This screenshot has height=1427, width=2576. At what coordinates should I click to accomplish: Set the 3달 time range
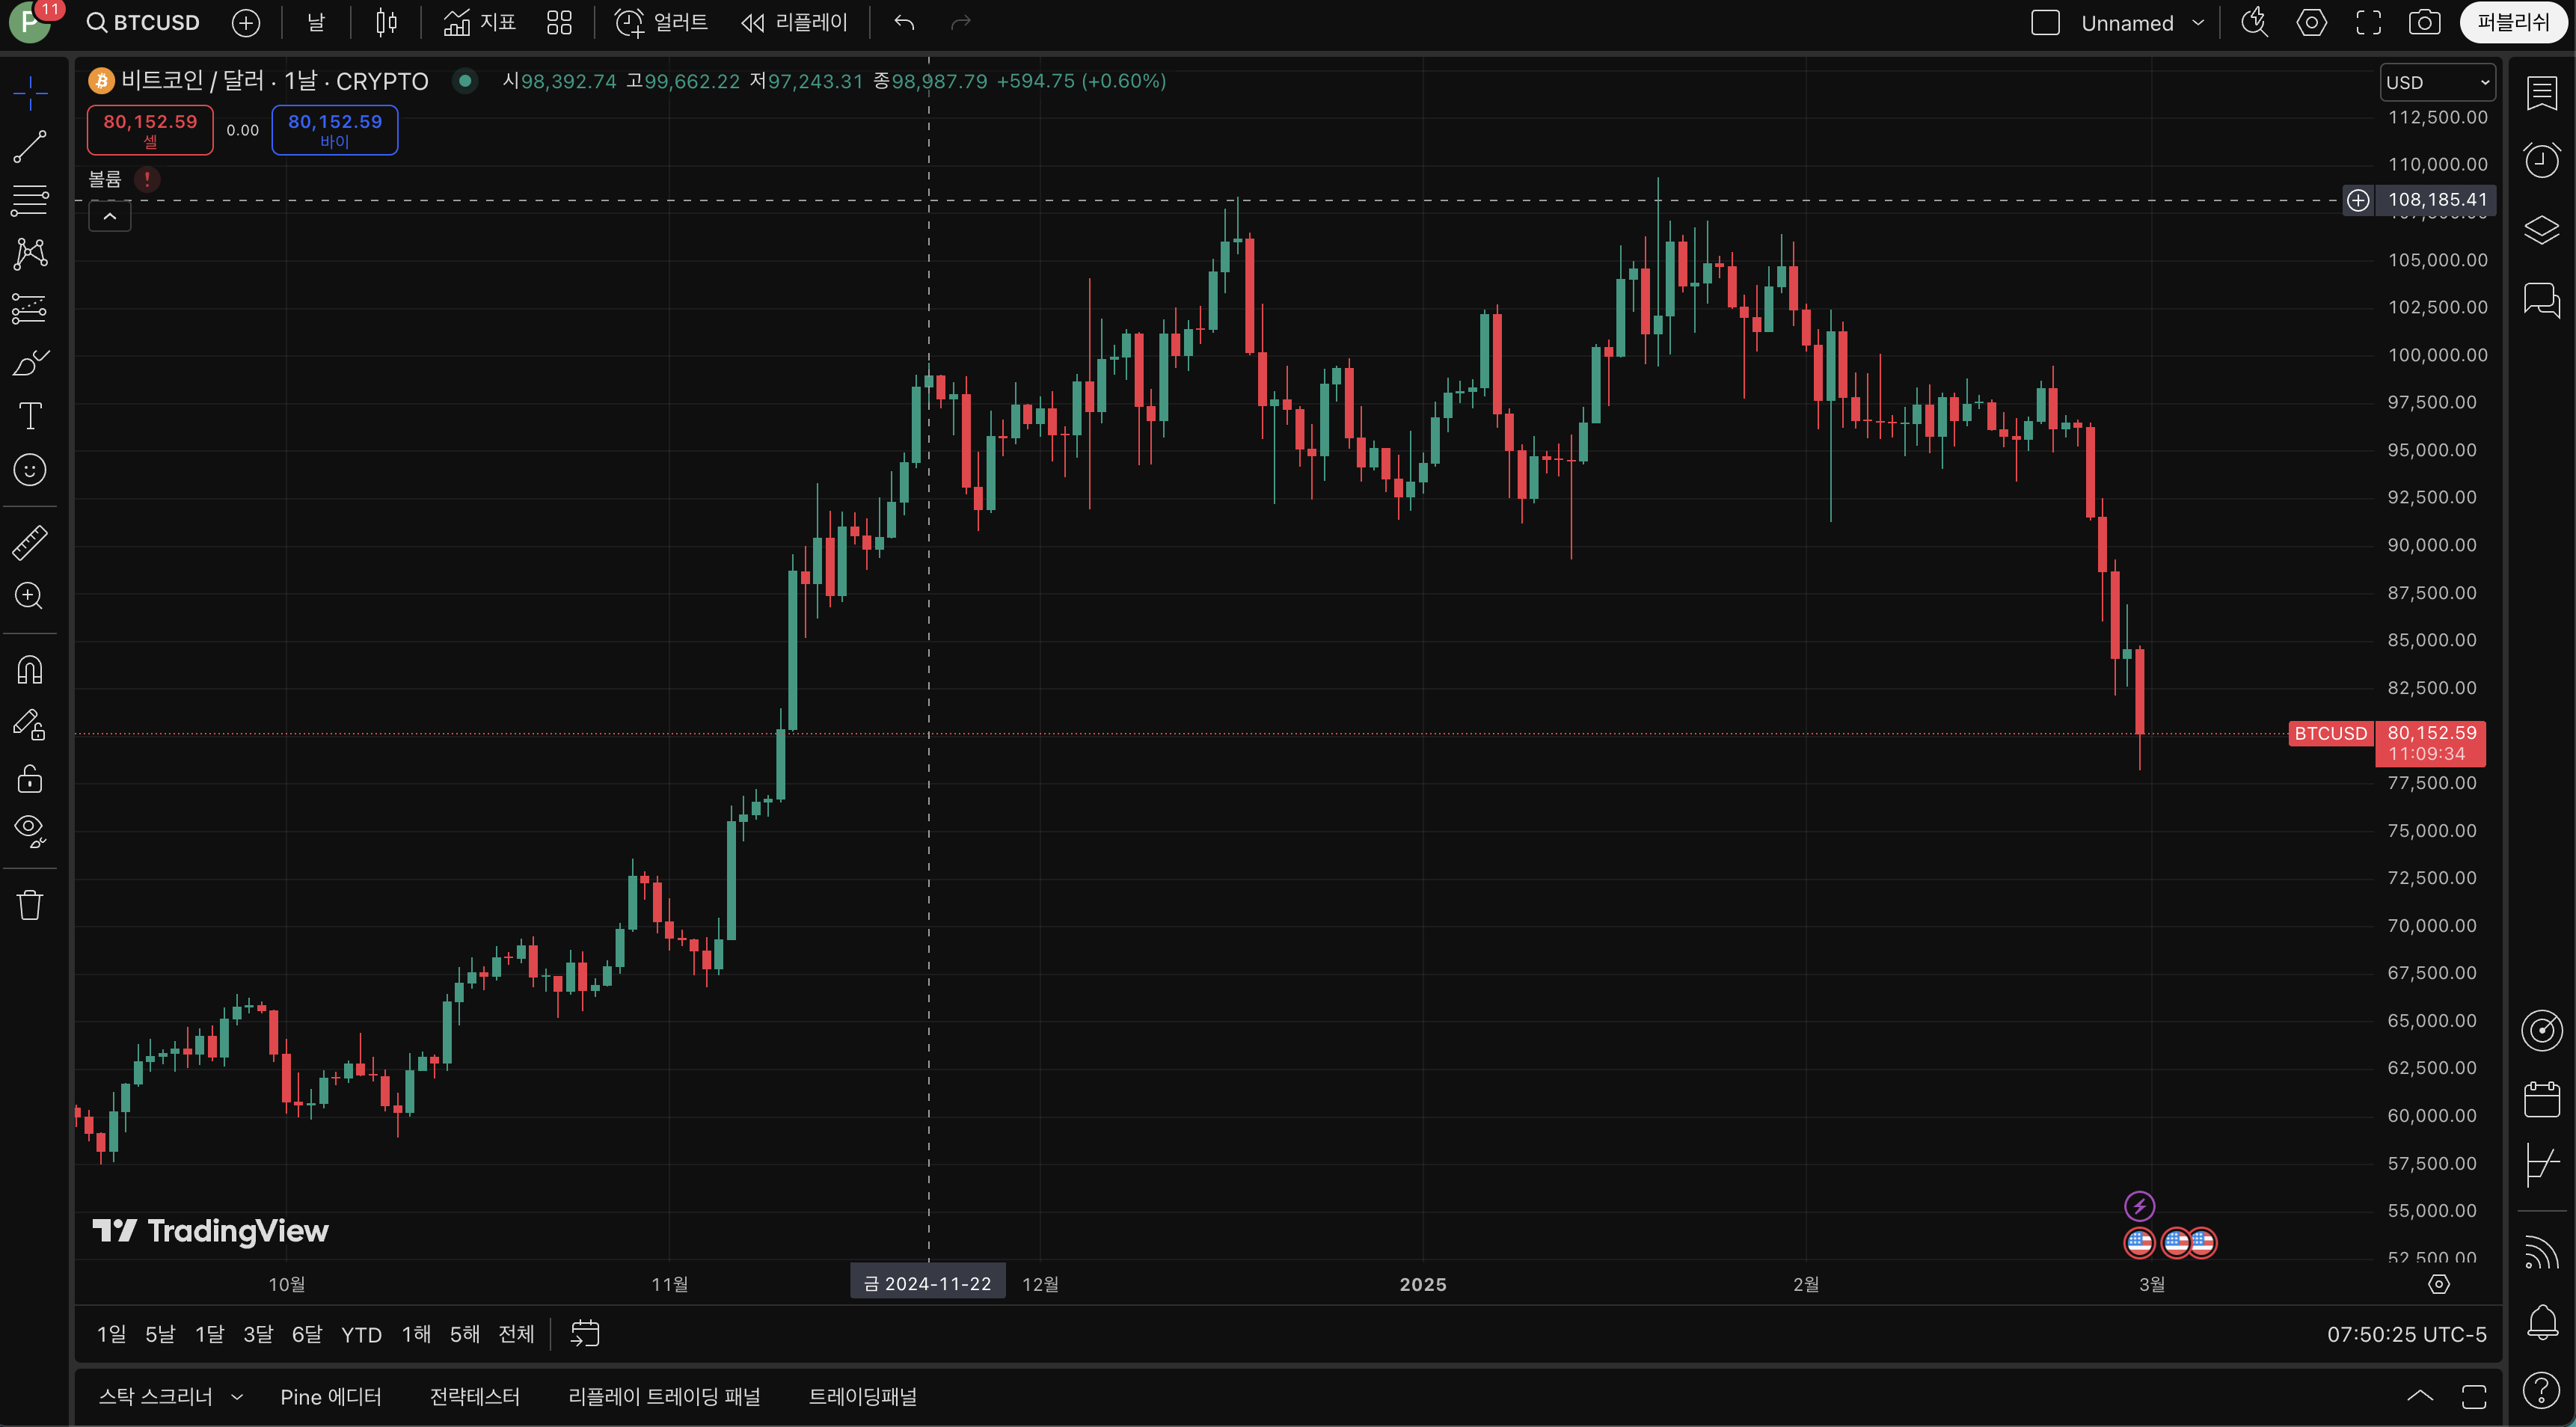coord(257,1334)
